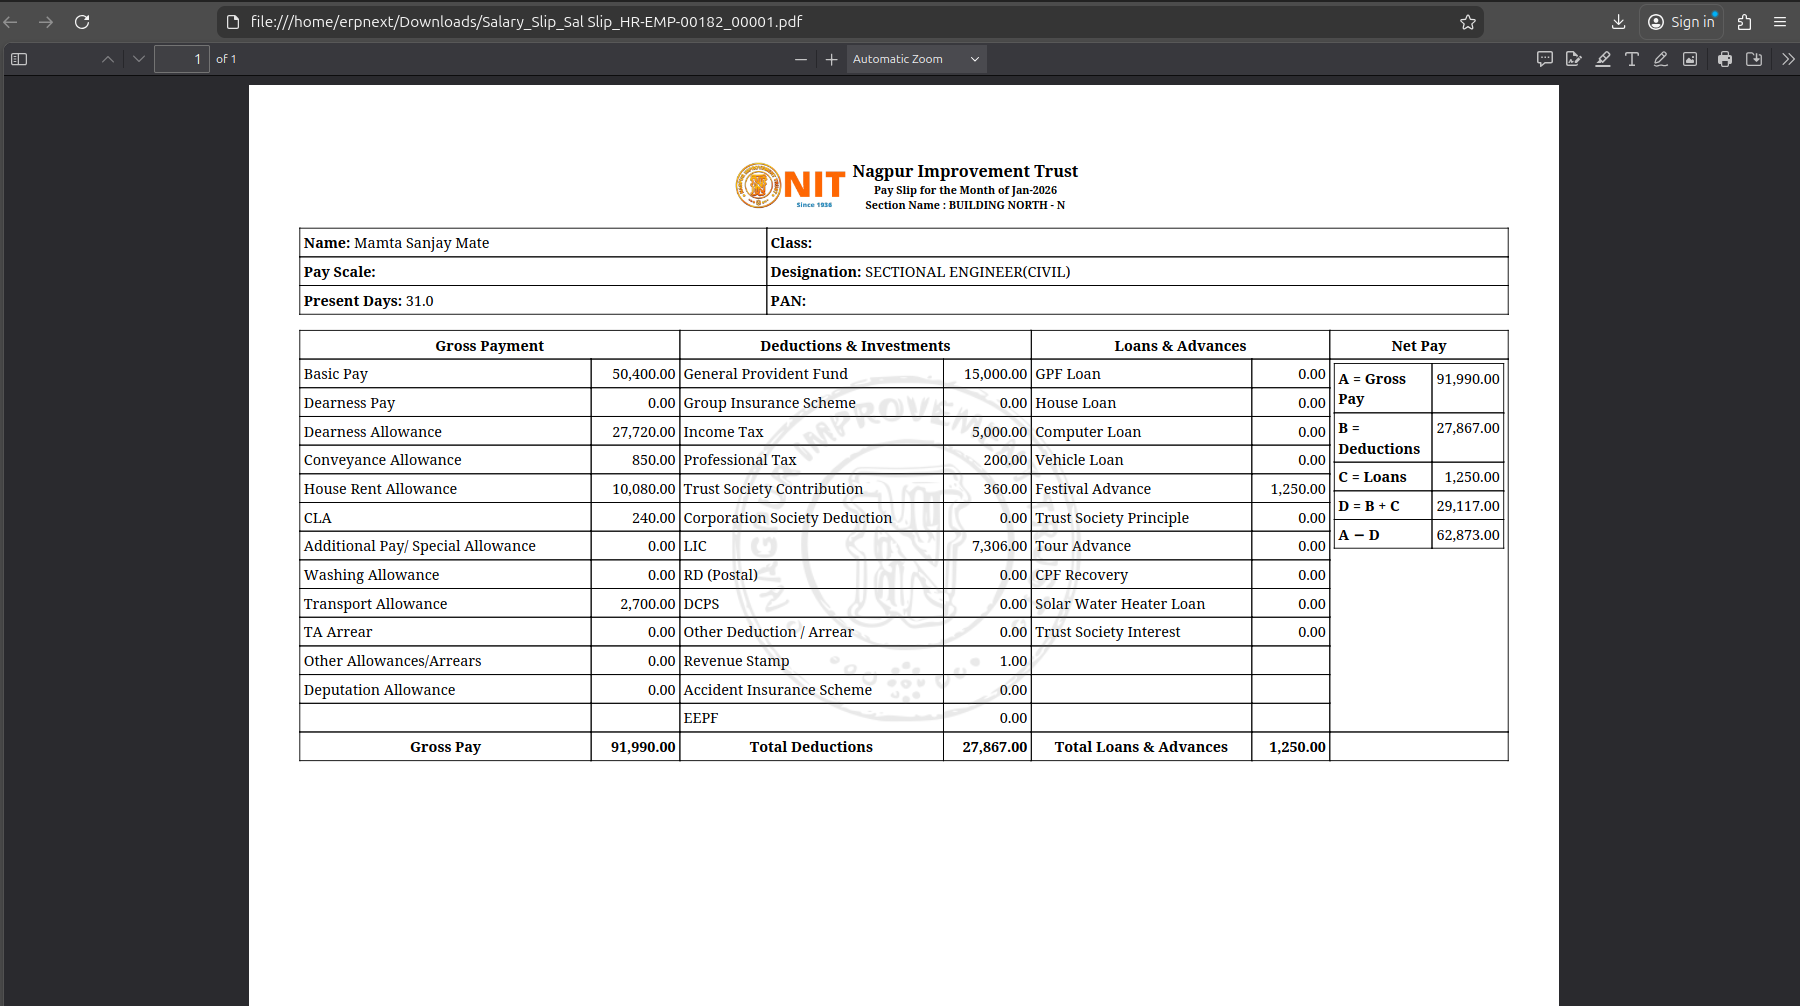Viewport: 1800px width, 1006px height.
Task: Select the highlight tool
Action: pyautogui.click(x=1603, y=59)
